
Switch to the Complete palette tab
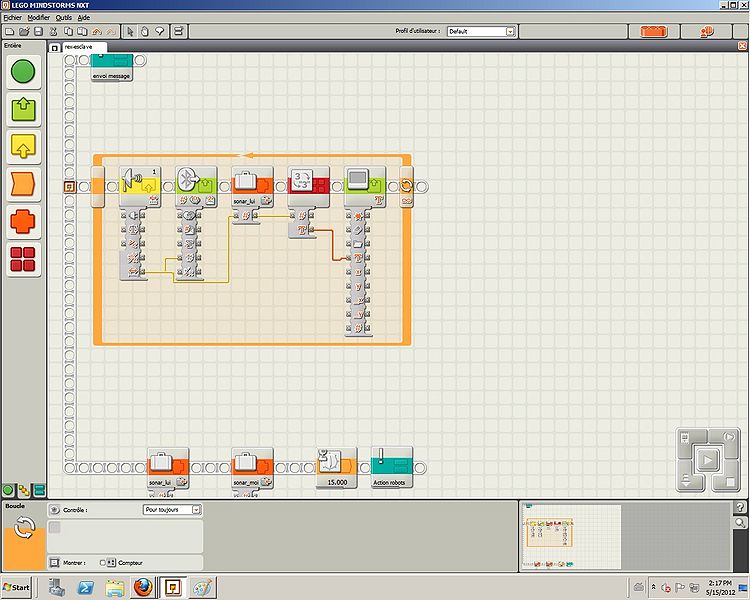(23, 490)
